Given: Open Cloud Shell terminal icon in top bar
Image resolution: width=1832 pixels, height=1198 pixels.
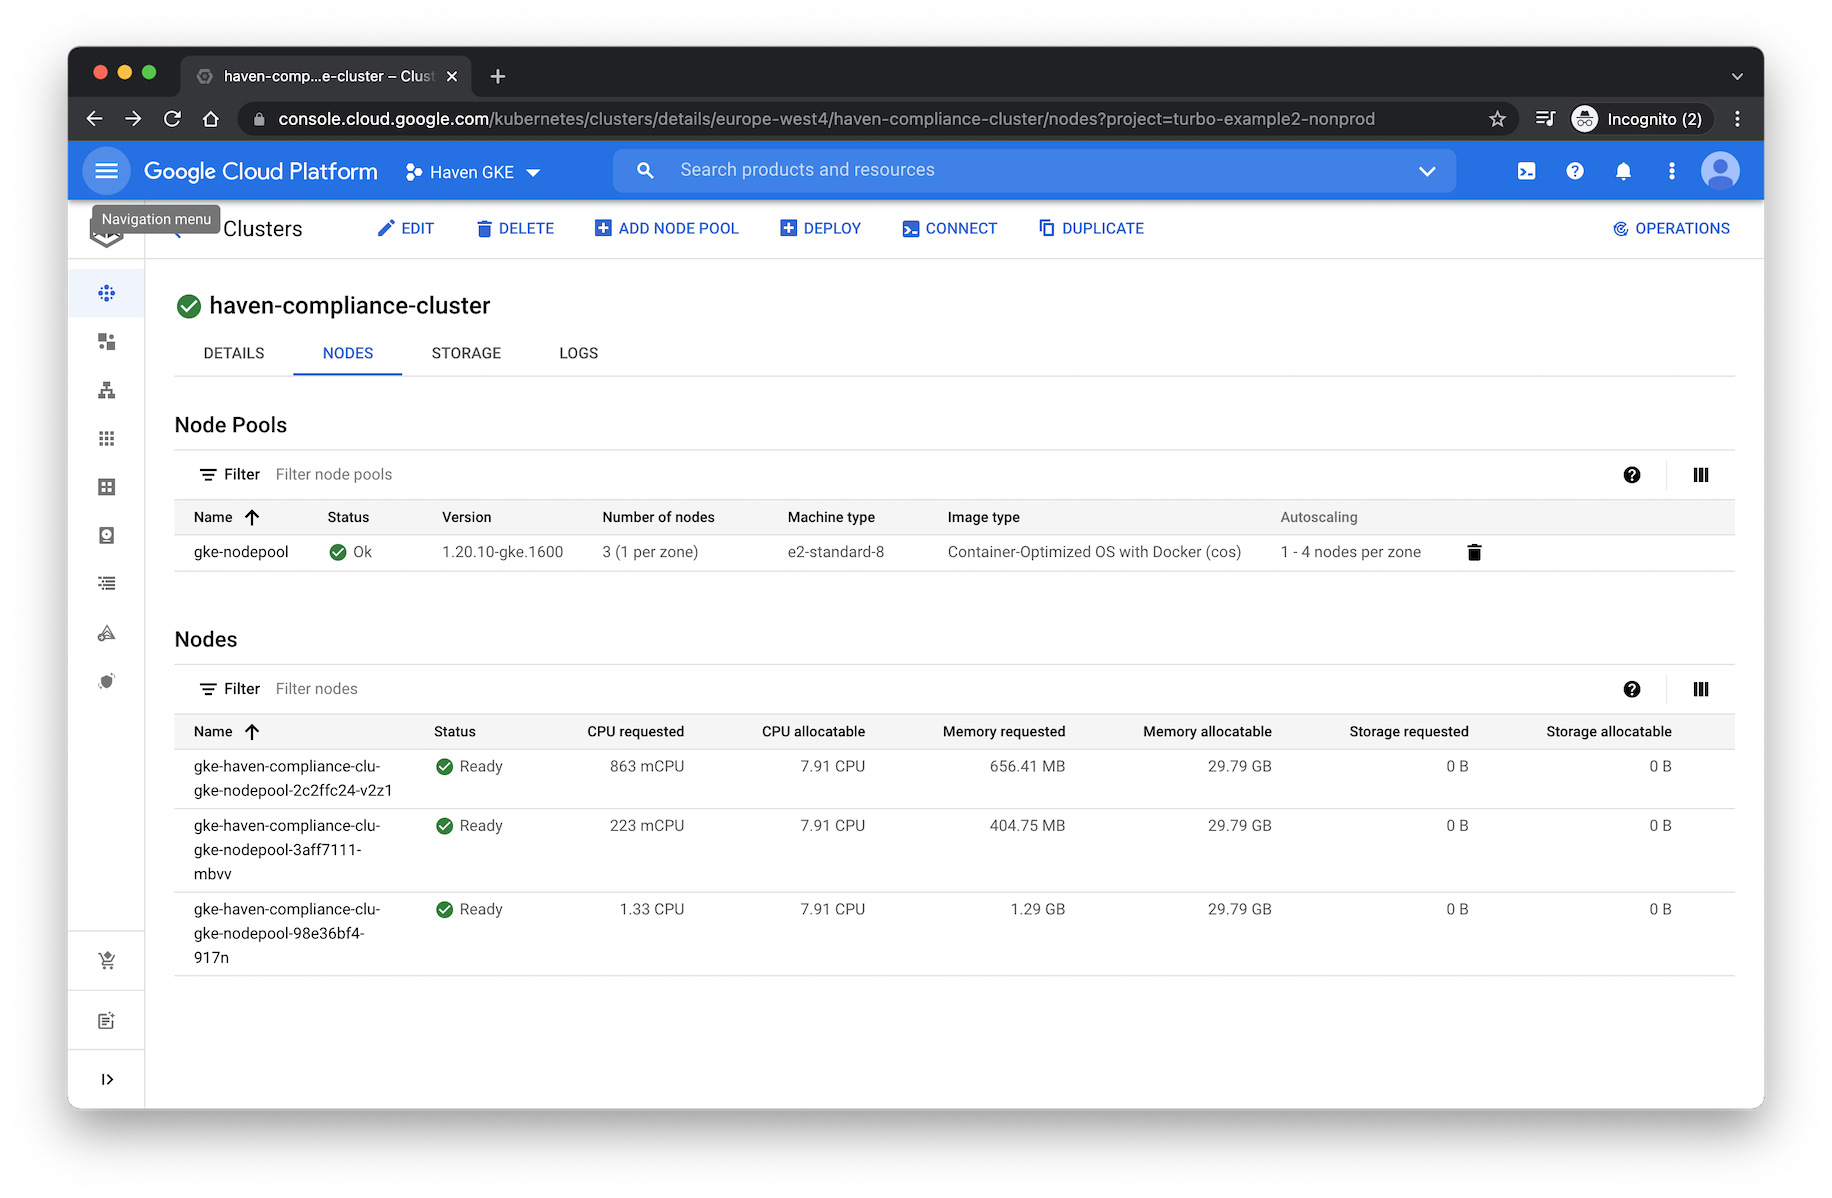Looking at the screenshot, I should [x=1525, y=170].
